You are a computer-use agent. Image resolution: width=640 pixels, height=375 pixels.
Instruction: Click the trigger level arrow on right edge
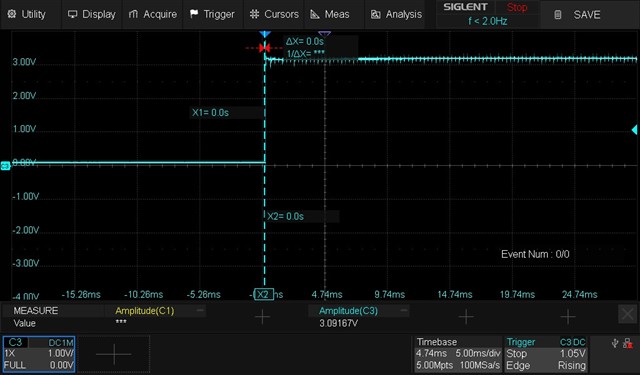click(634, 130)
